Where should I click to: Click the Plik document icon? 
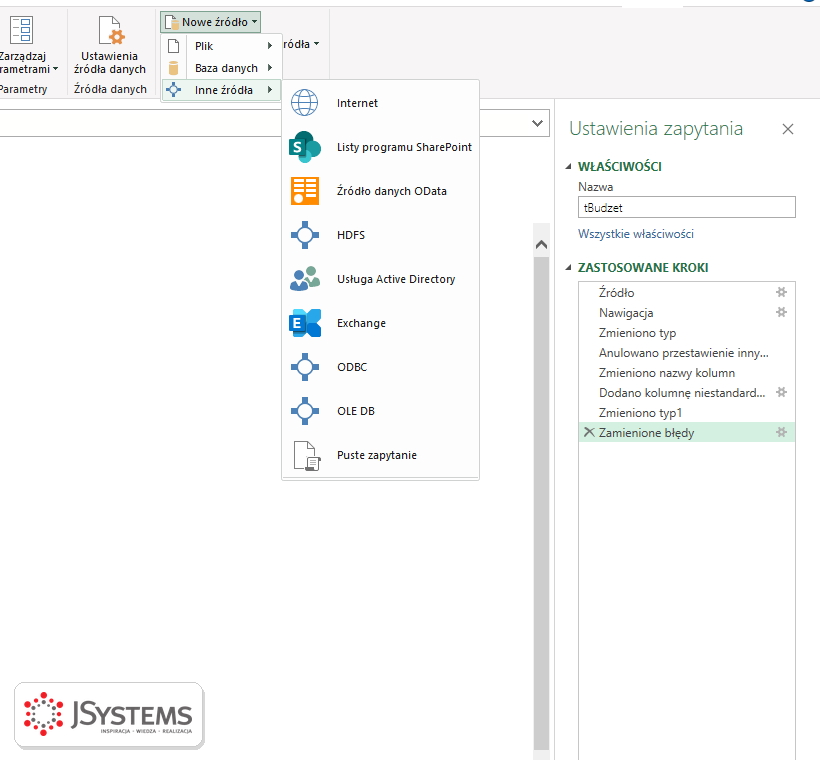174,46
